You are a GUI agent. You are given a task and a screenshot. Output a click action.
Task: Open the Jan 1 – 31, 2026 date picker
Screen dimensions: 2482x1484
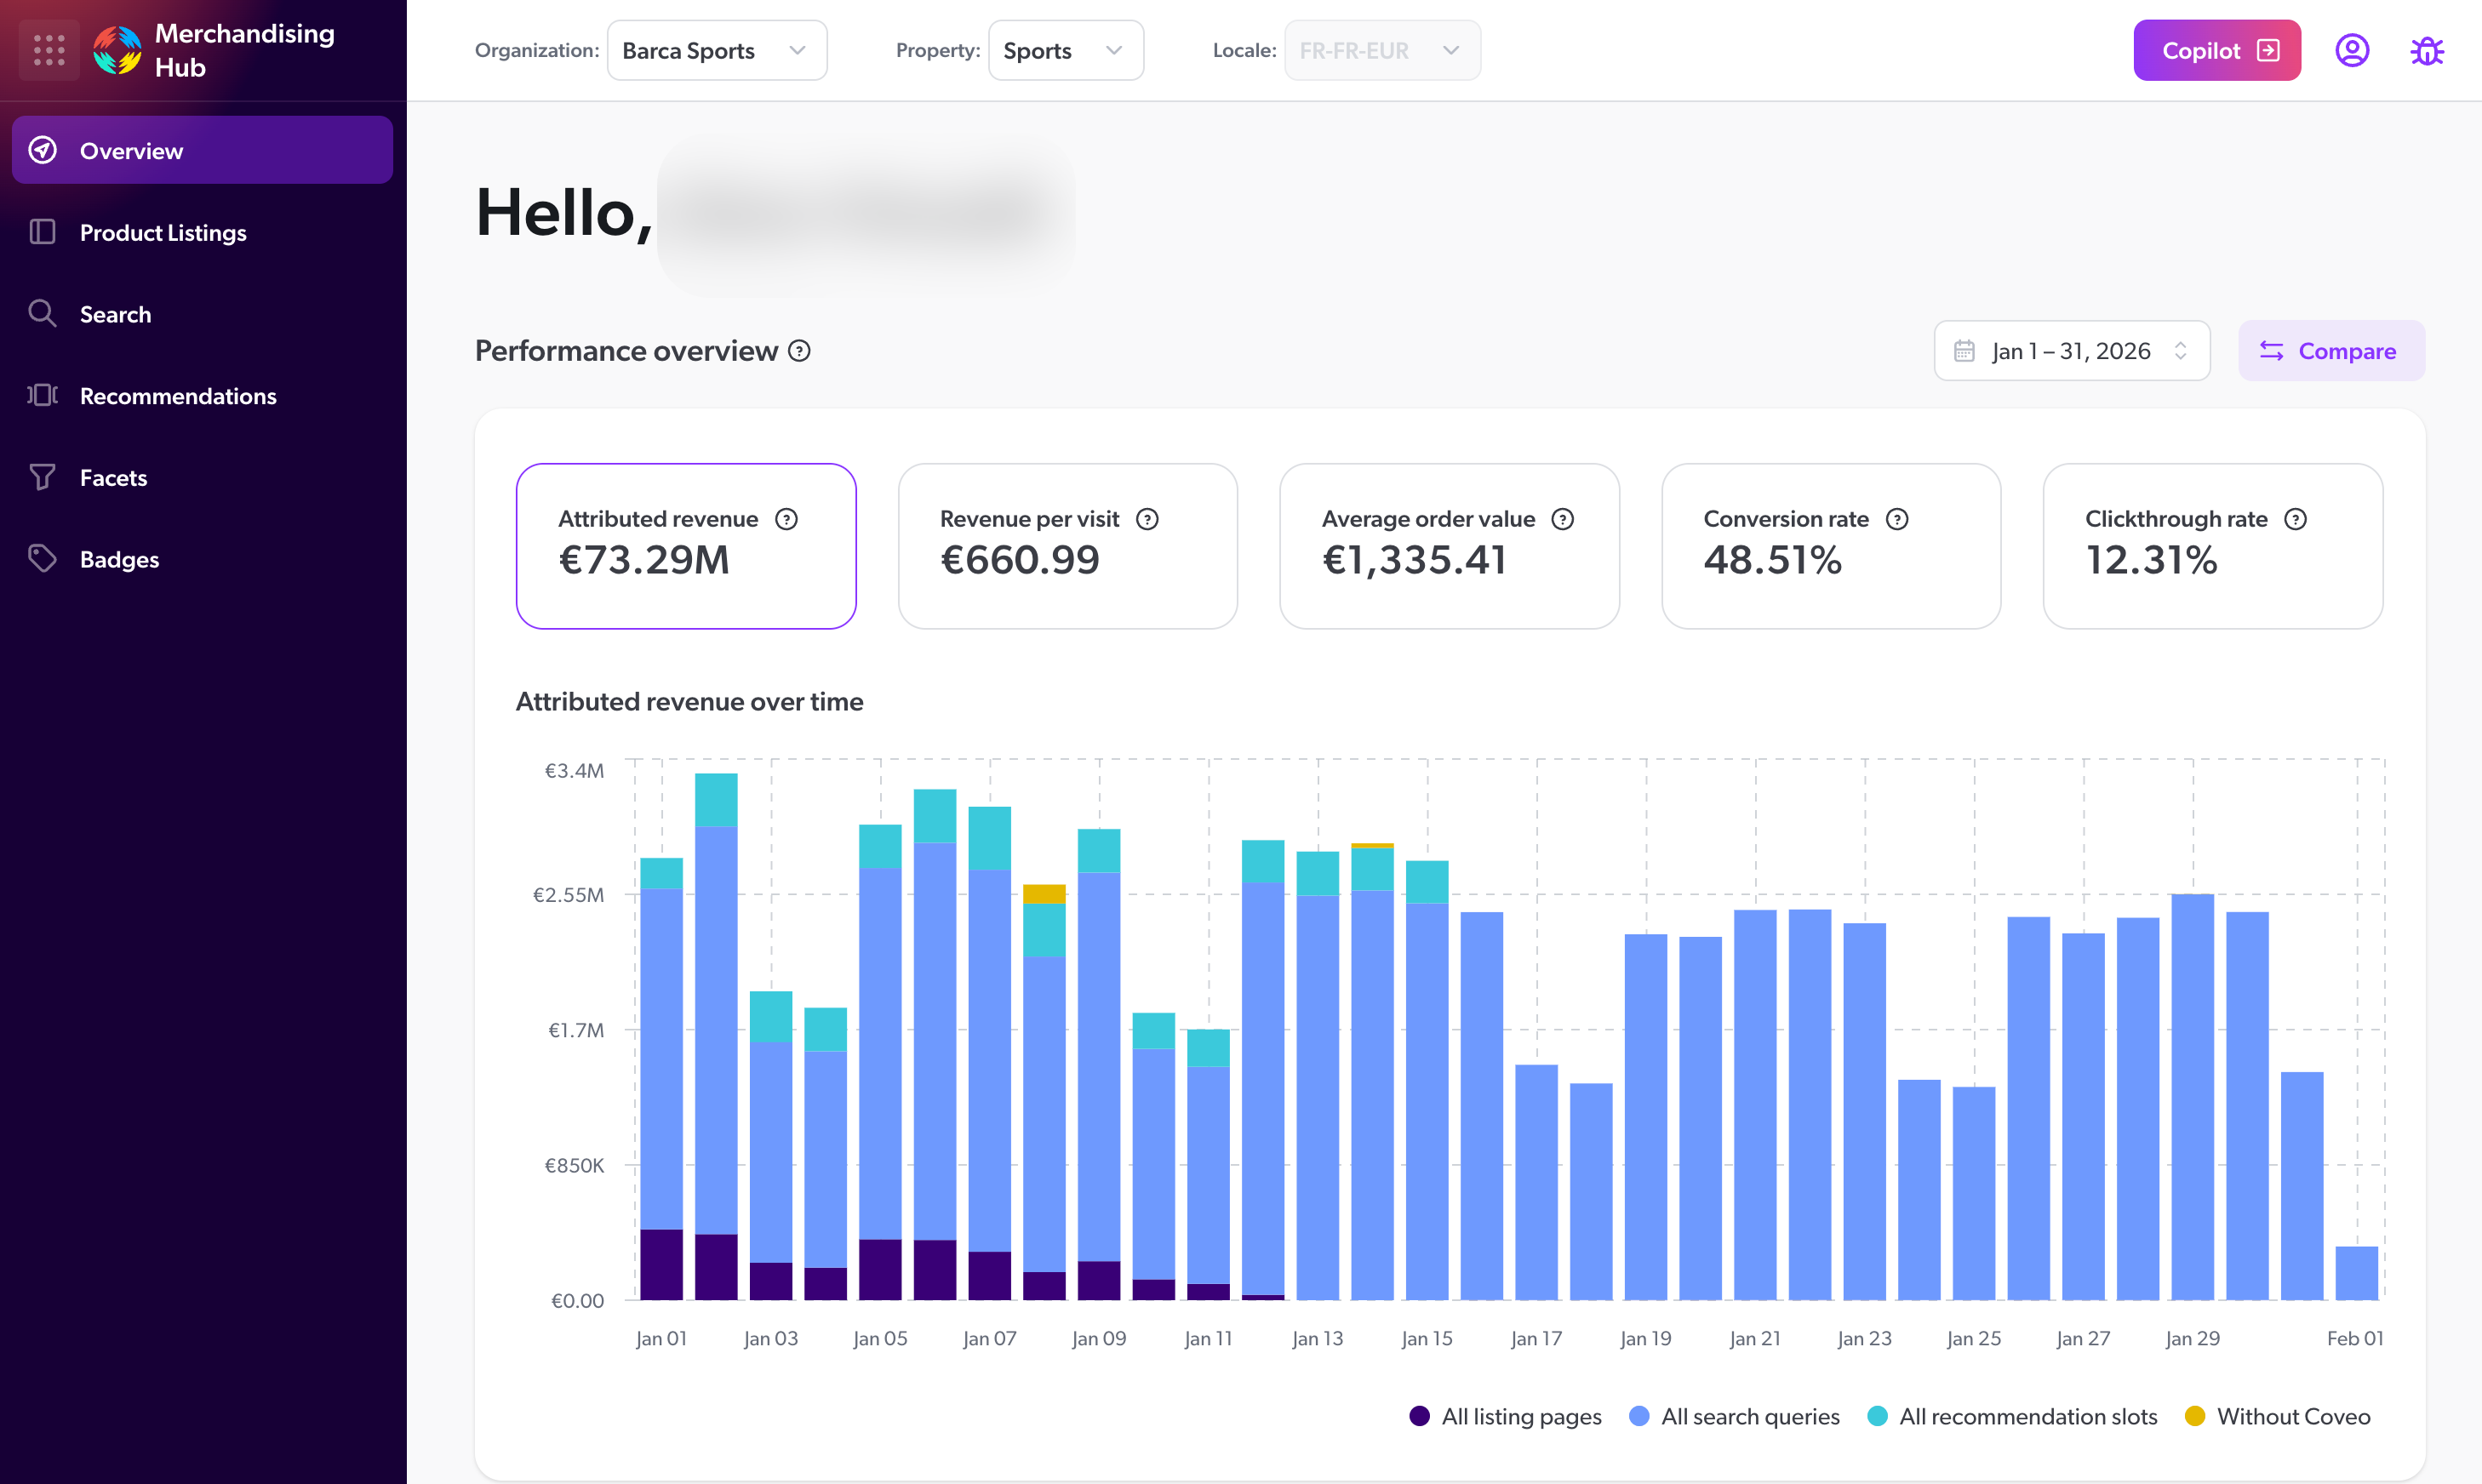point(2070,350)
